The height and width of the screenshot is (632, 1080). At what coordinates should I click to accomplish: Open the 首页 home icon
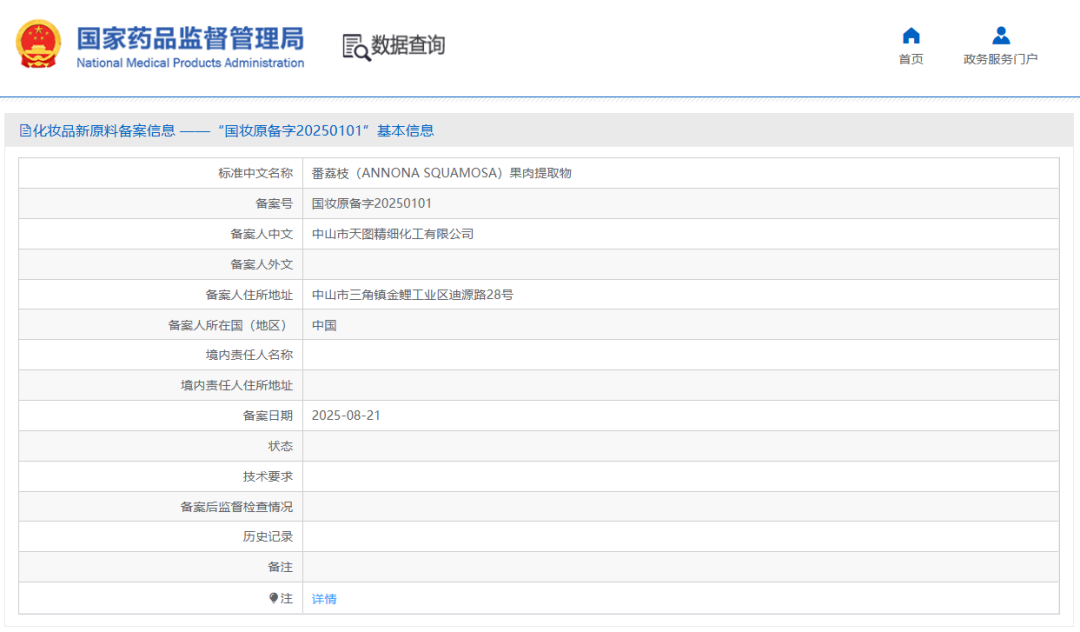pos(911,35)
